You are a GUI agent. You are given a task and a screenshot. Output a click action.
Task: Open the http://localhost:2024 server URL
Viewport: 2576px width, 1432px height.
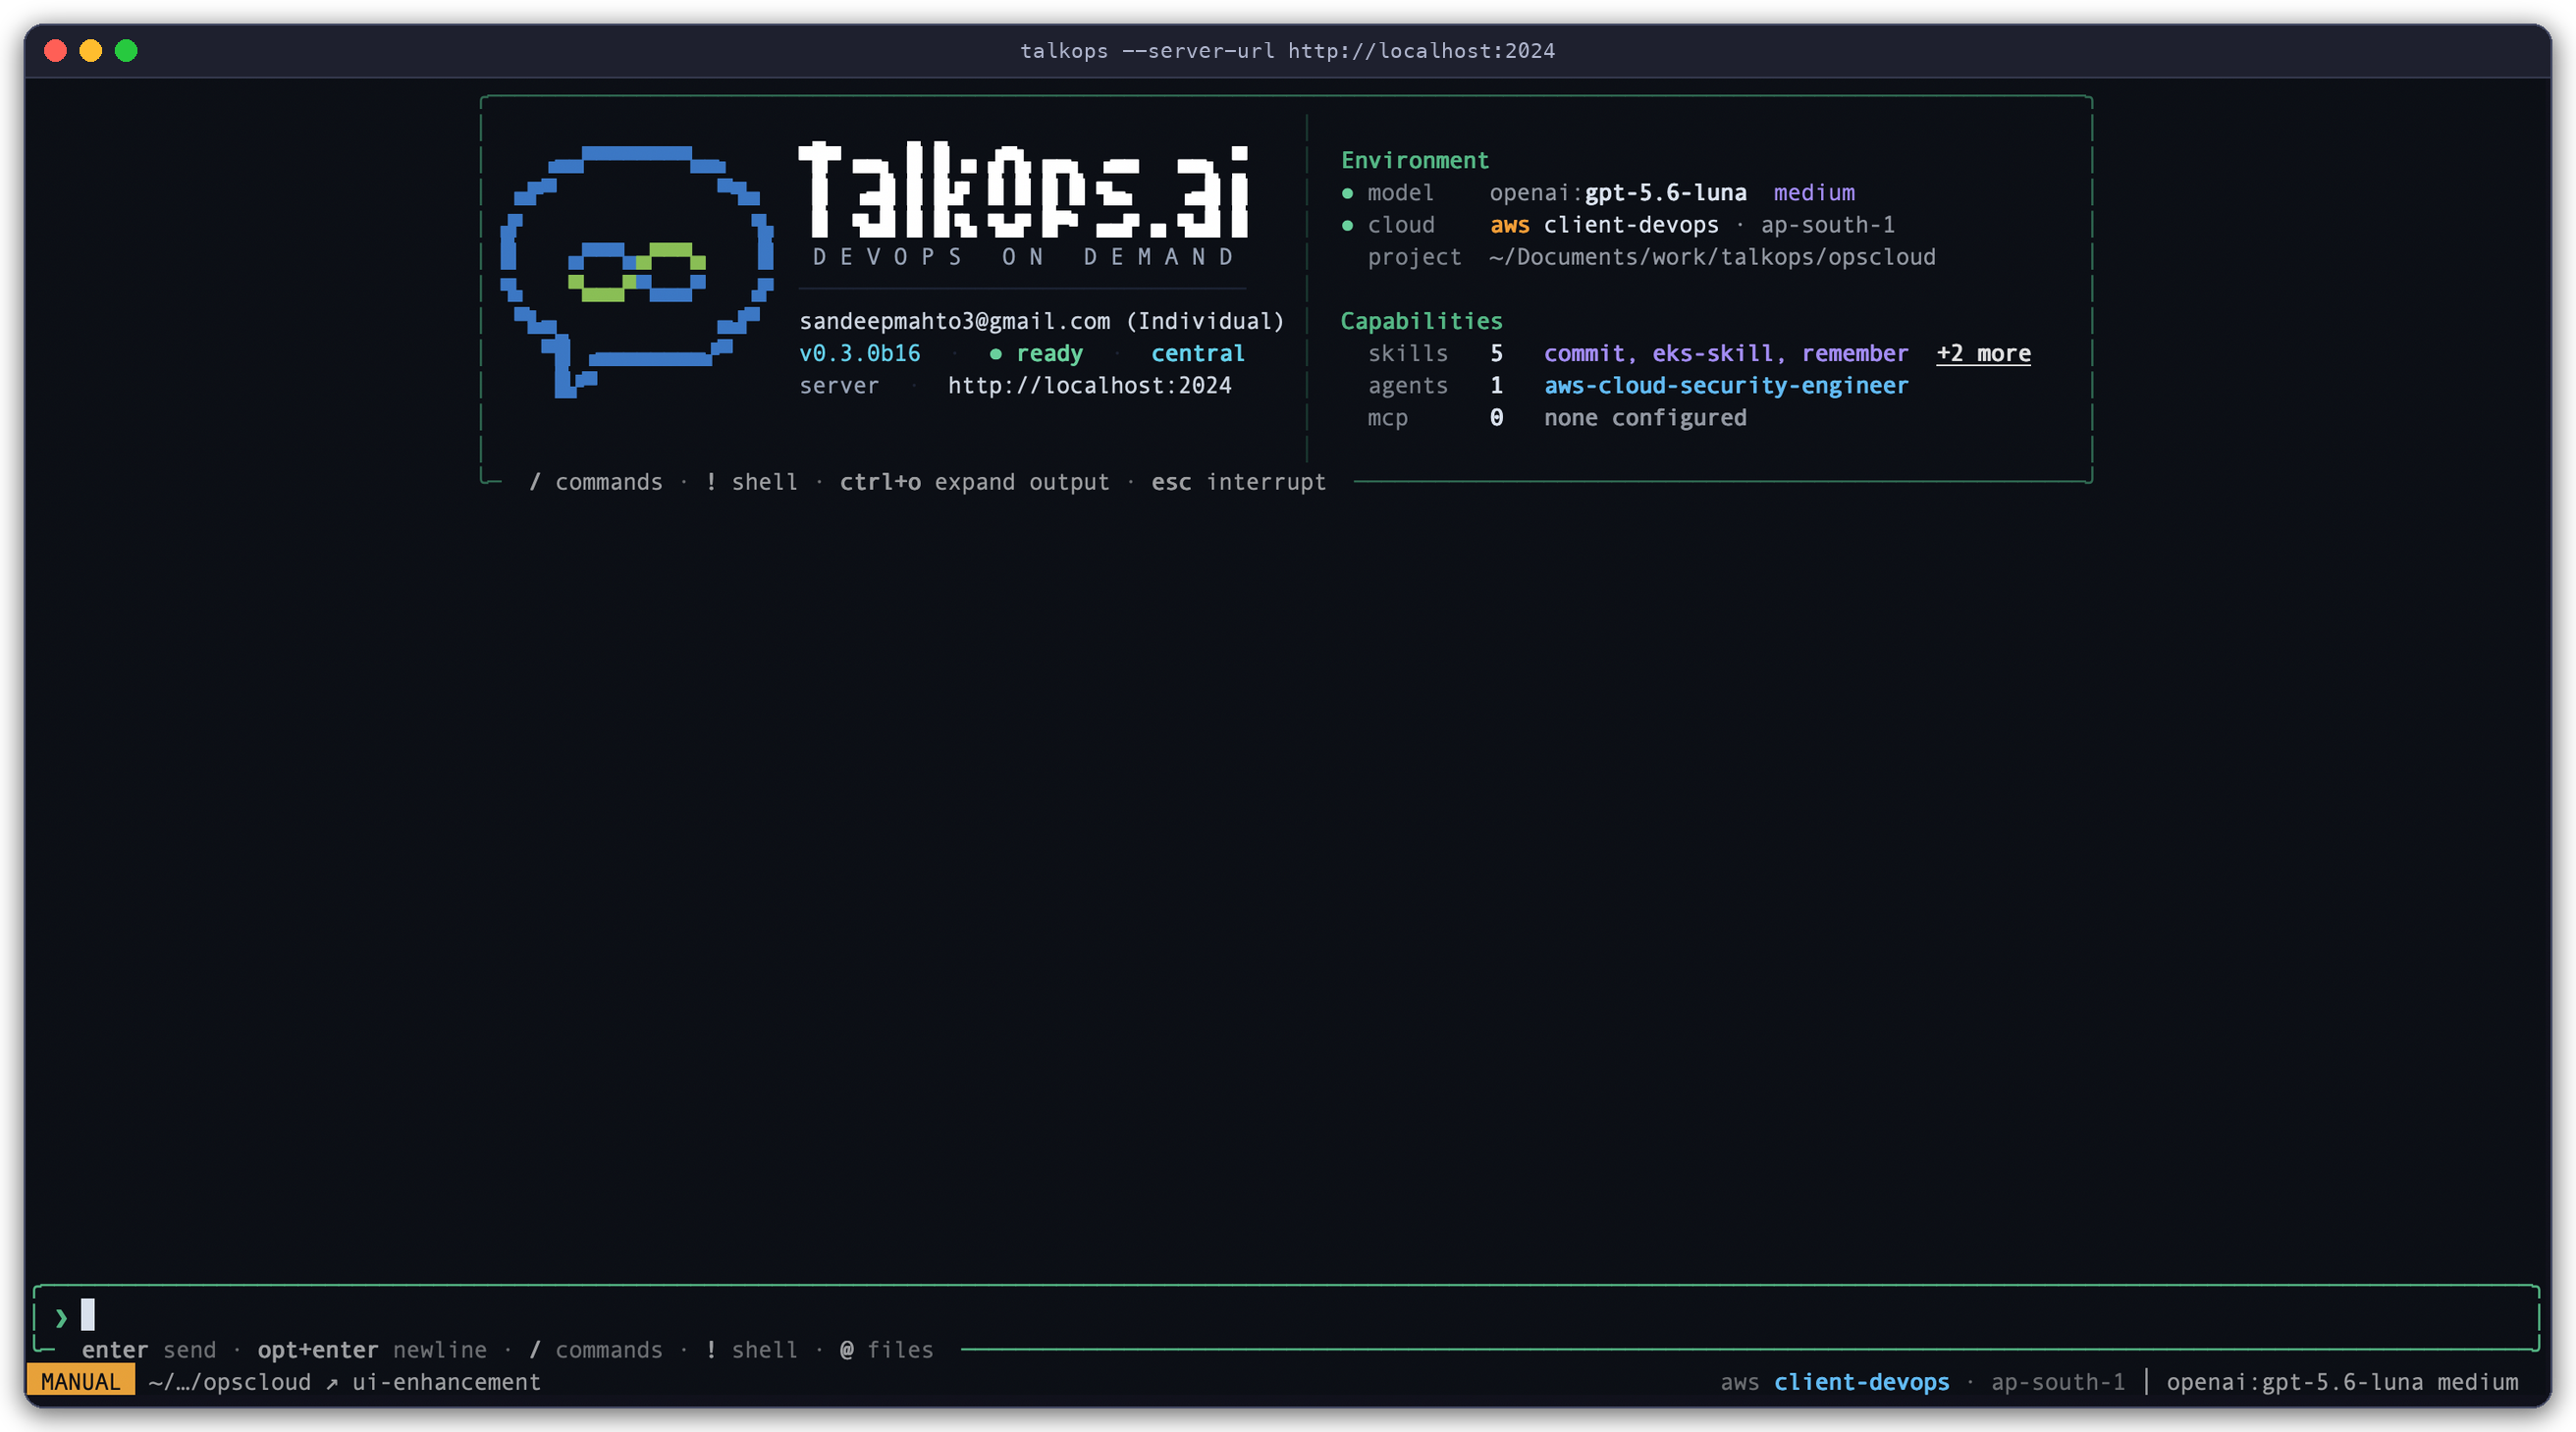(1089, 385)
